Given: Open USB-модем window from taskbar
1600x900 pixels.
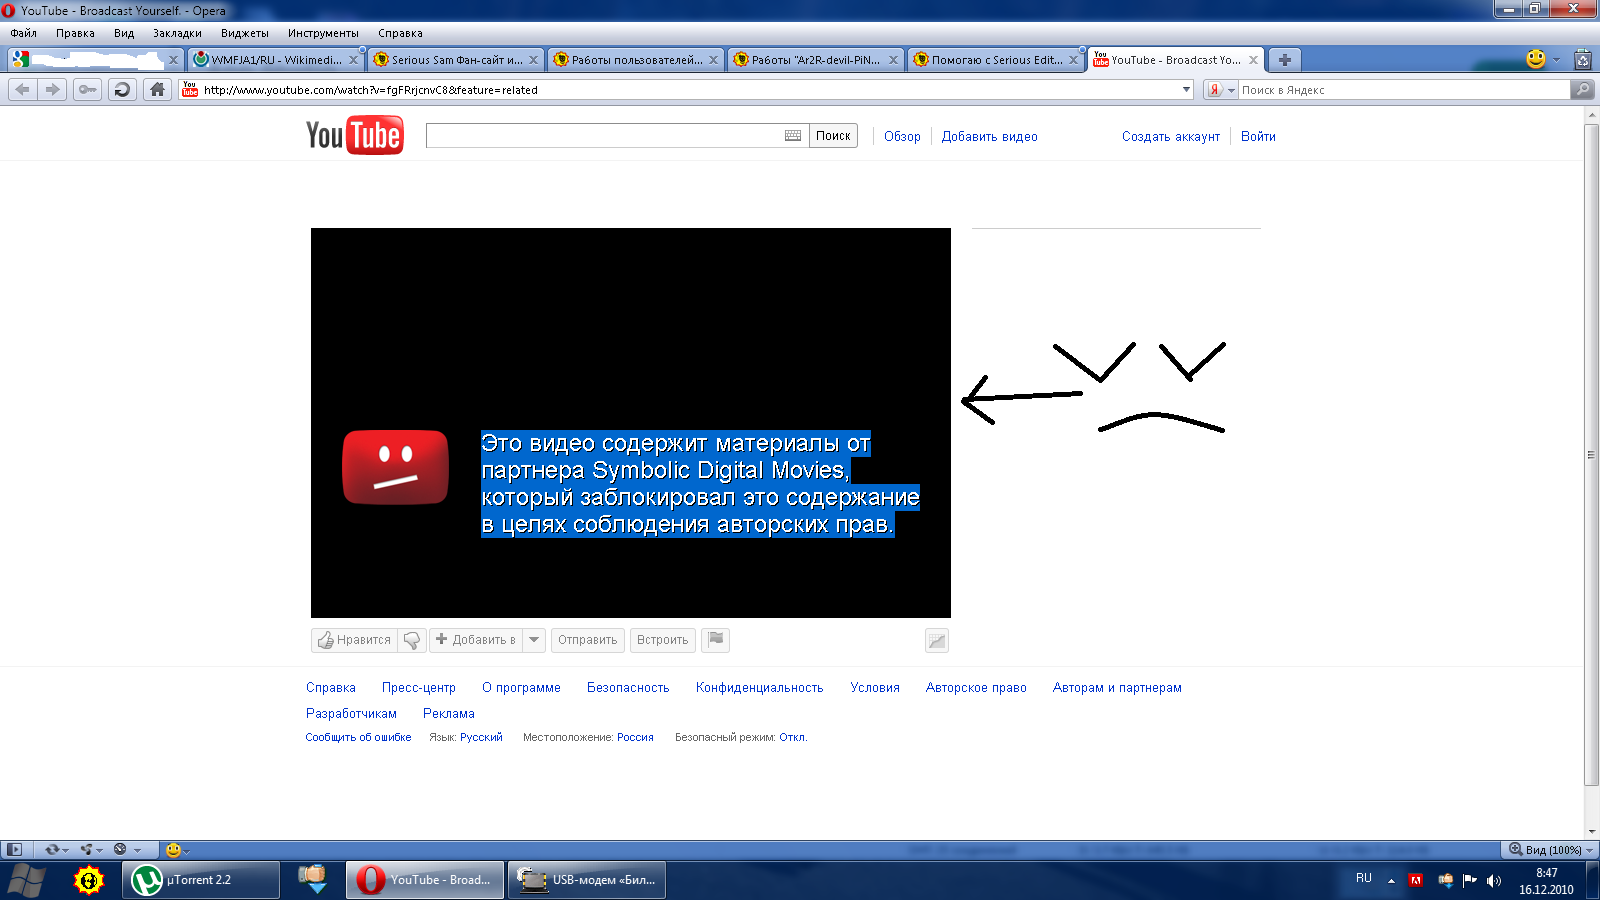Looking at the screenshot, I should [587, 880].
